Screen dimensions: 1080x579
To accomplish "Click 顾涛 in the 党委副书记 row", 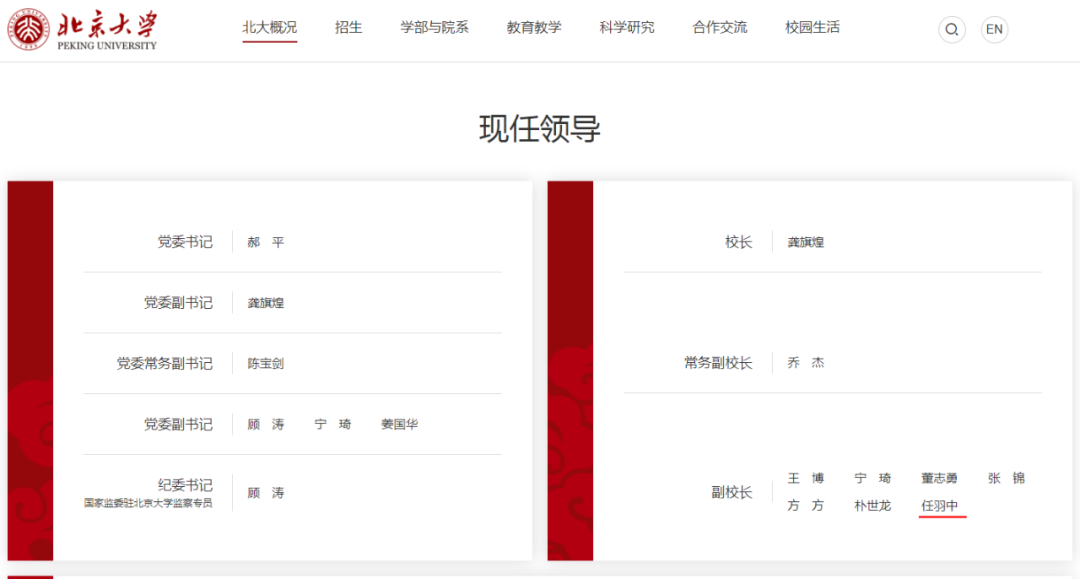I will [266, 424].
